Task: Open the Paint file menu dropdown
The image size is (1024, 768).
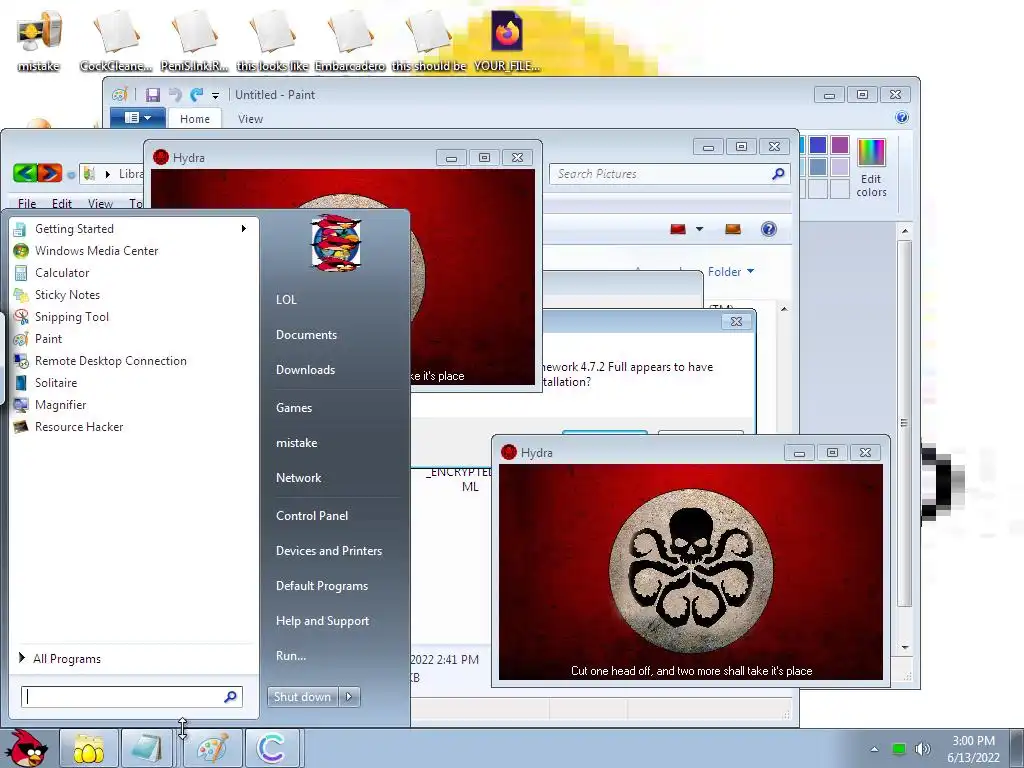Action: point(137,118)
